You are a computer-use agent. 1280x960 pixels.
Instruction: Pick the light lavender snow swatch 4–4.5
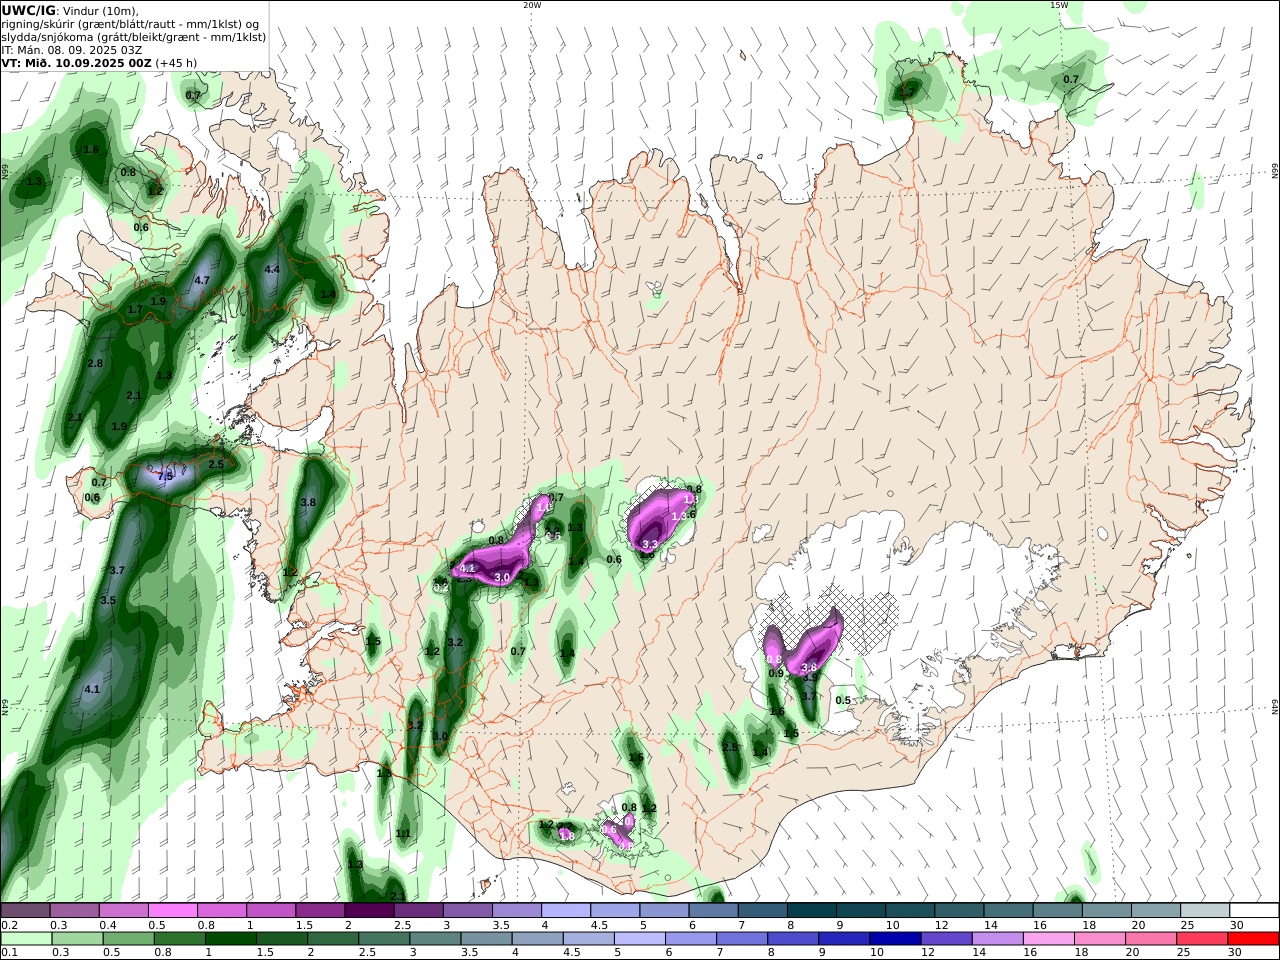[566, 911]
